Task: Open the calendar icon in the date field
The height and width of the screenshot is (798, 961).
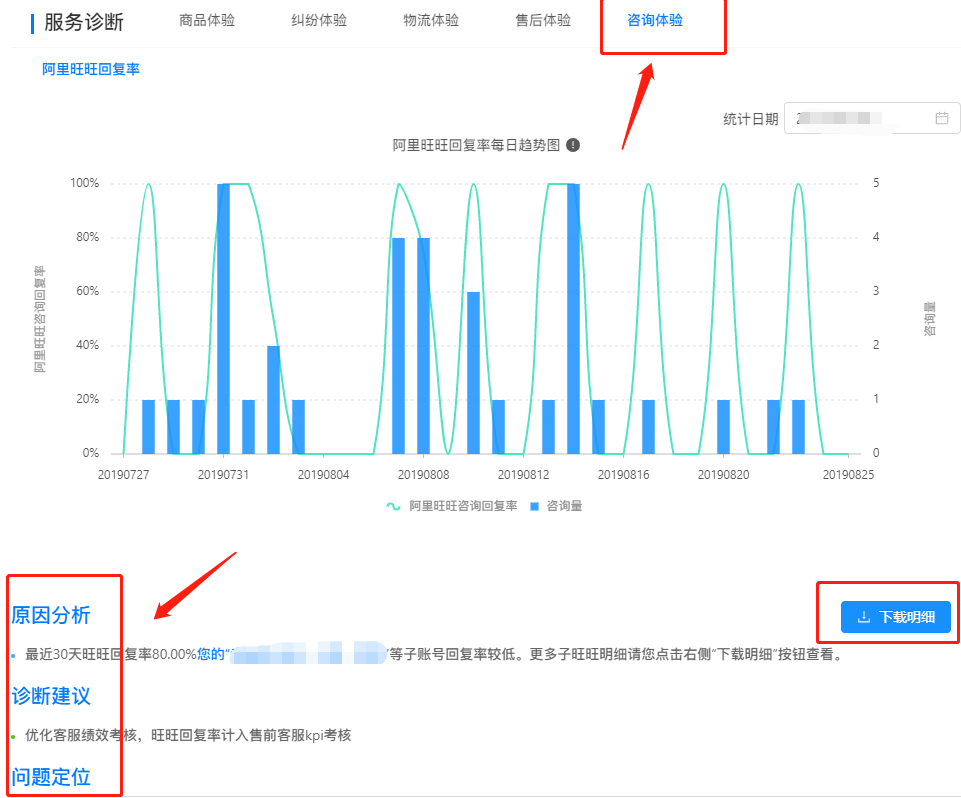Action: coord(941,117)
